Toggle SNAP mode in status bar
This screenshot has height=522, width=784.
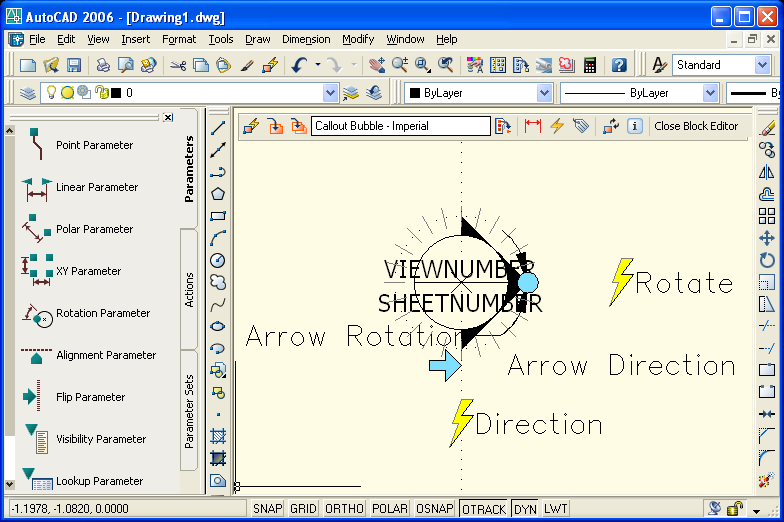coord(267,509)
